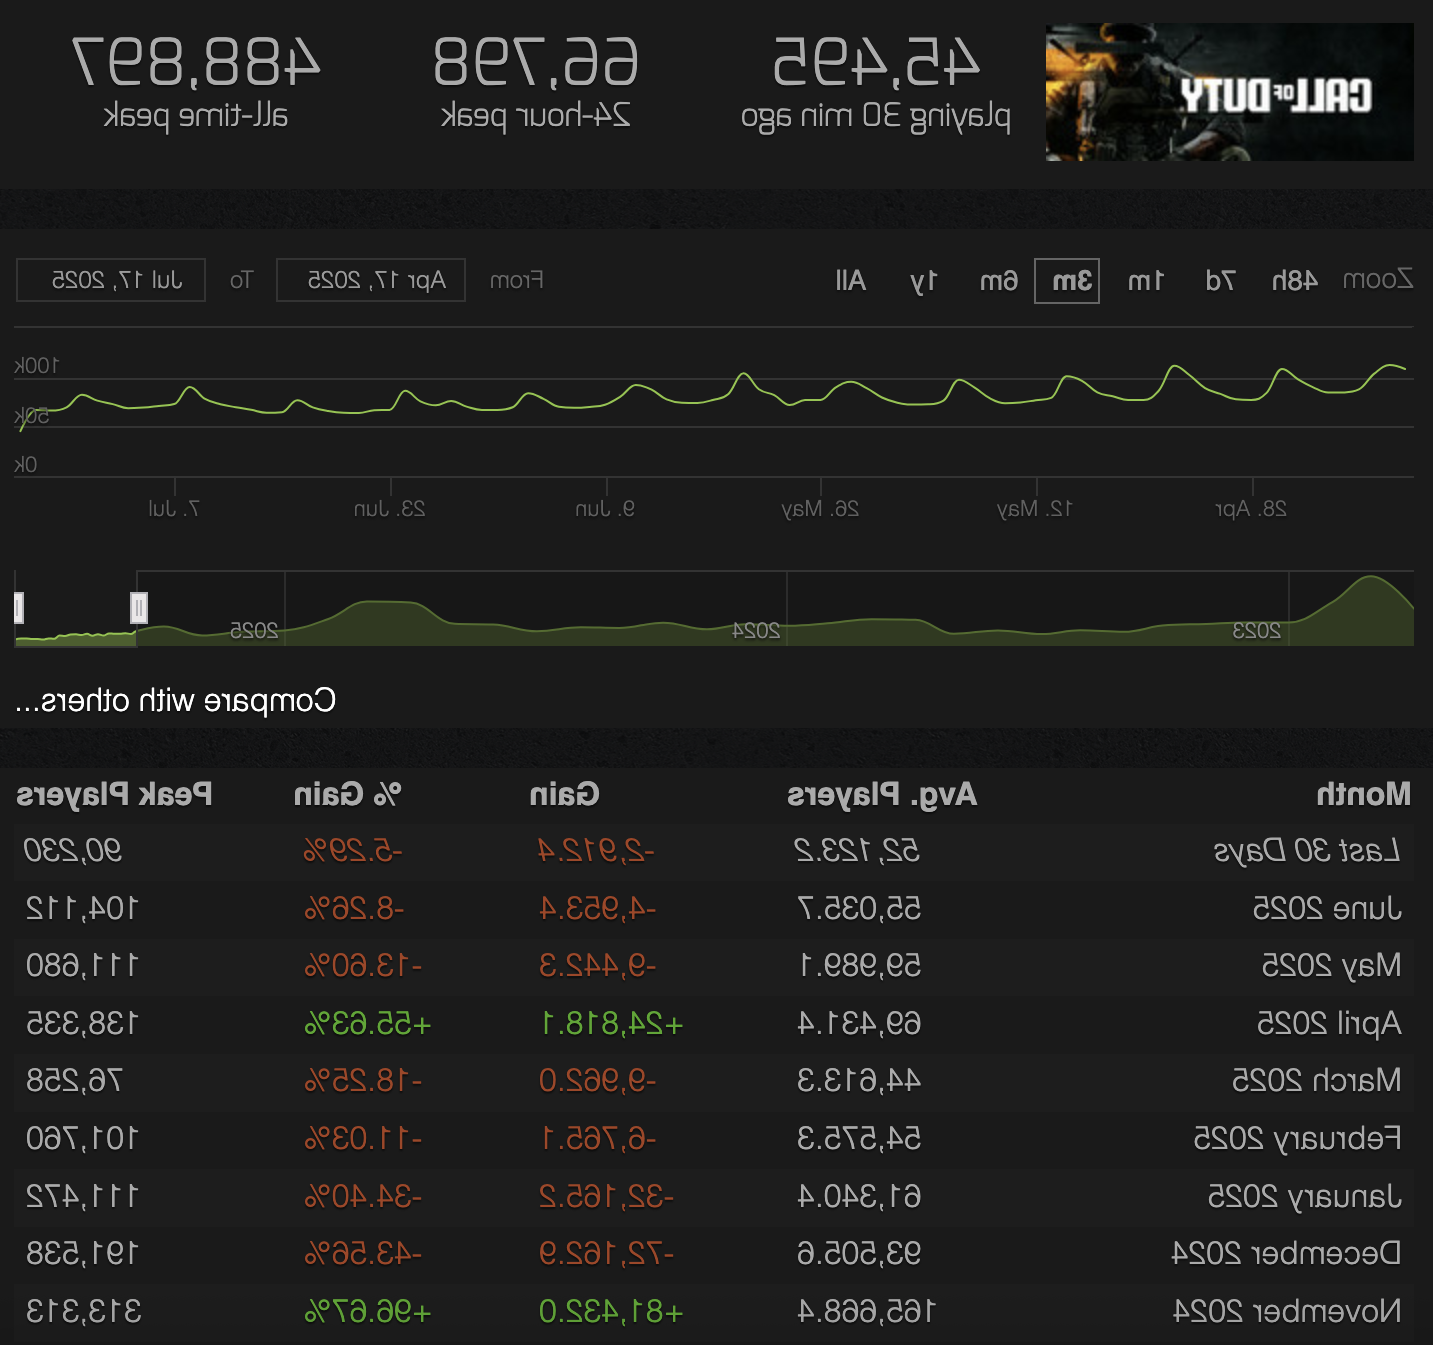The width and height of the screenshot is (1433, 1345).
Task: Set chart zoom to 48h
Action: tap(1294, 281)
